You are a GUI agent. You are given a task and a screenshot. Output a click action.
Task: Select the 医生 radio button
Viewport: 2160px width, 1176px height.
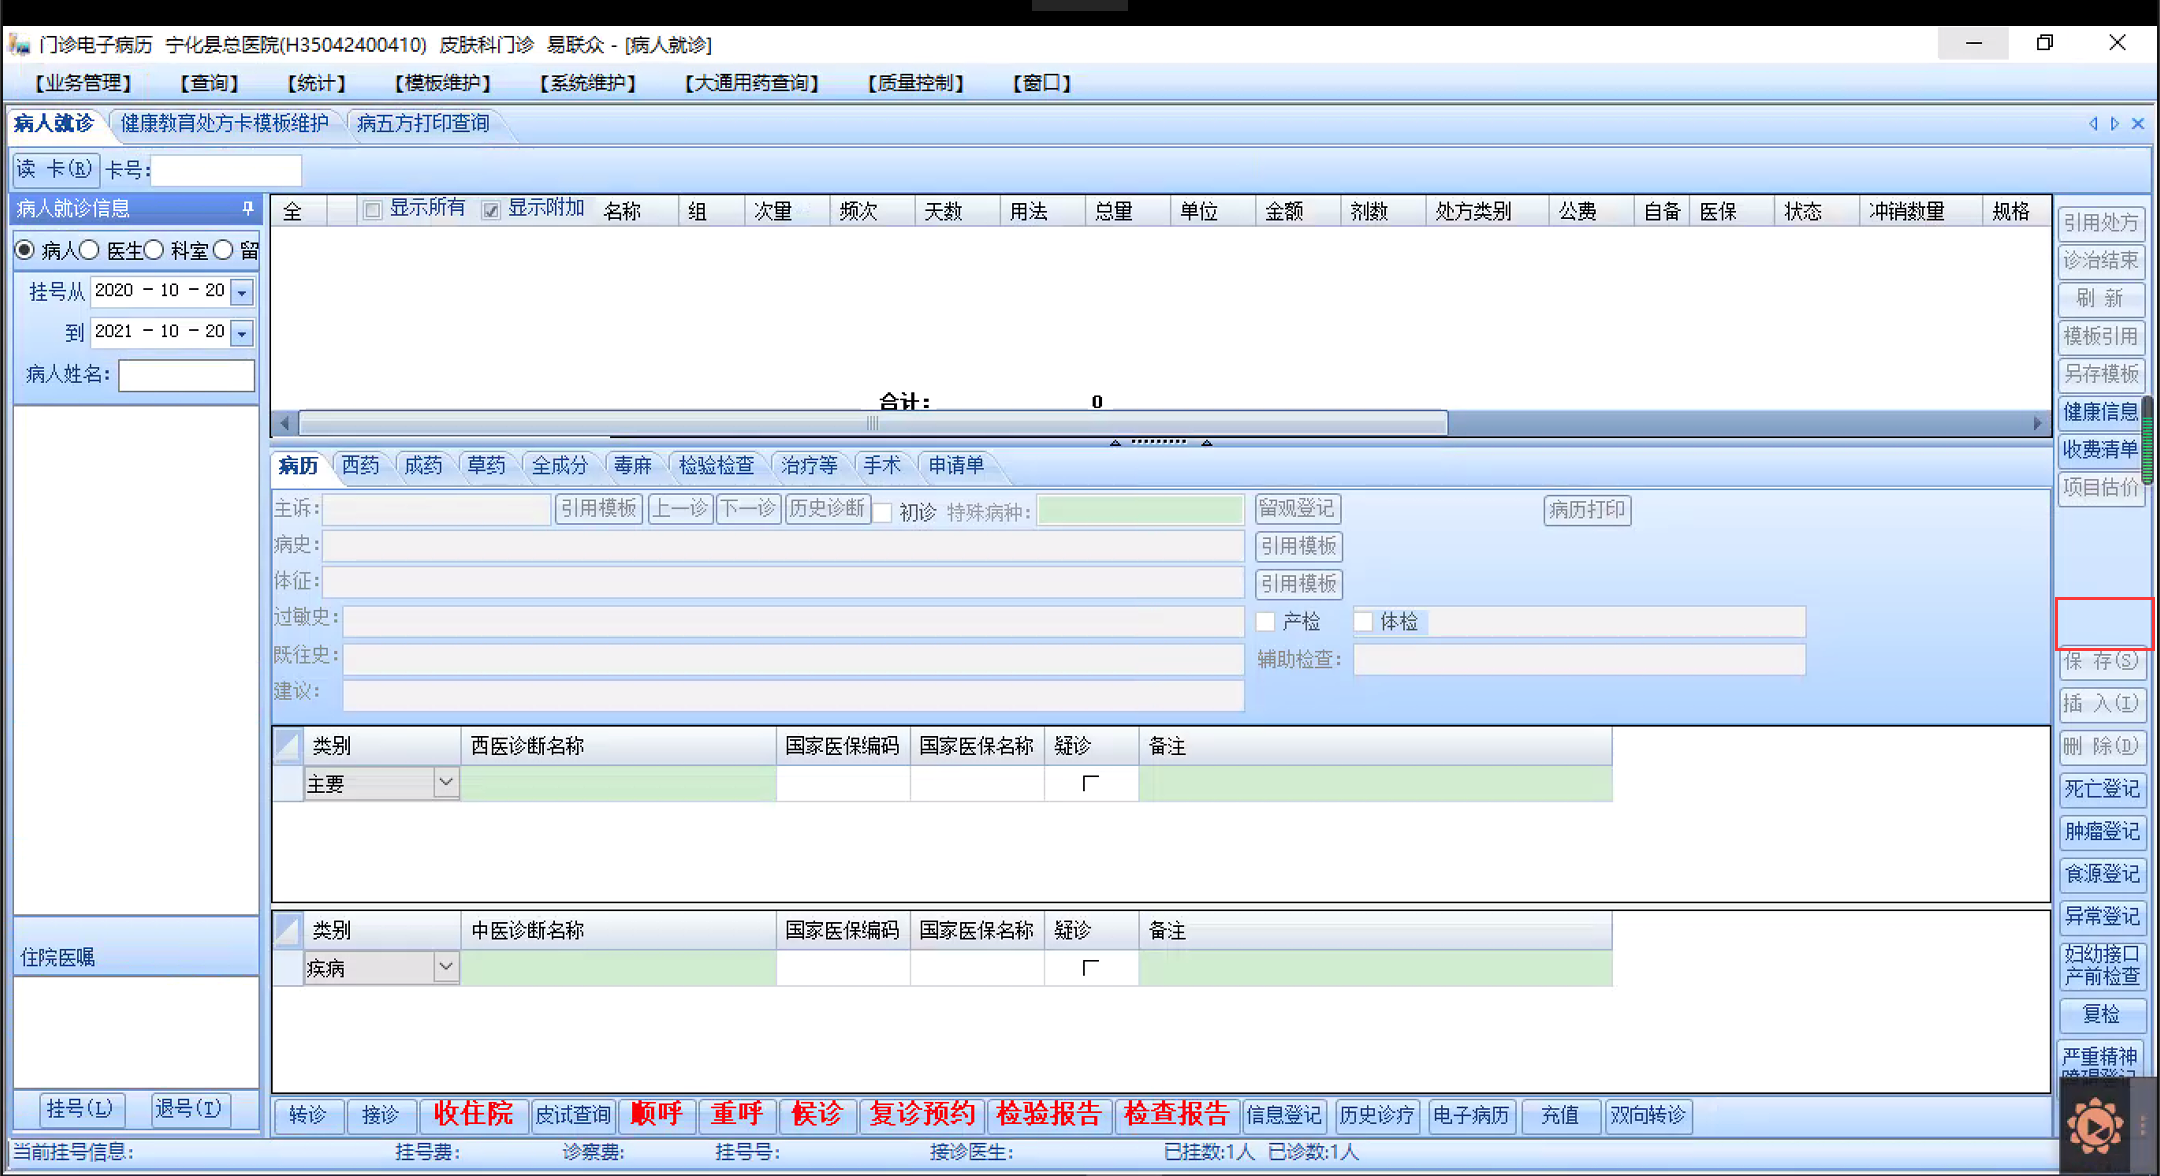[x=90, y=250]
